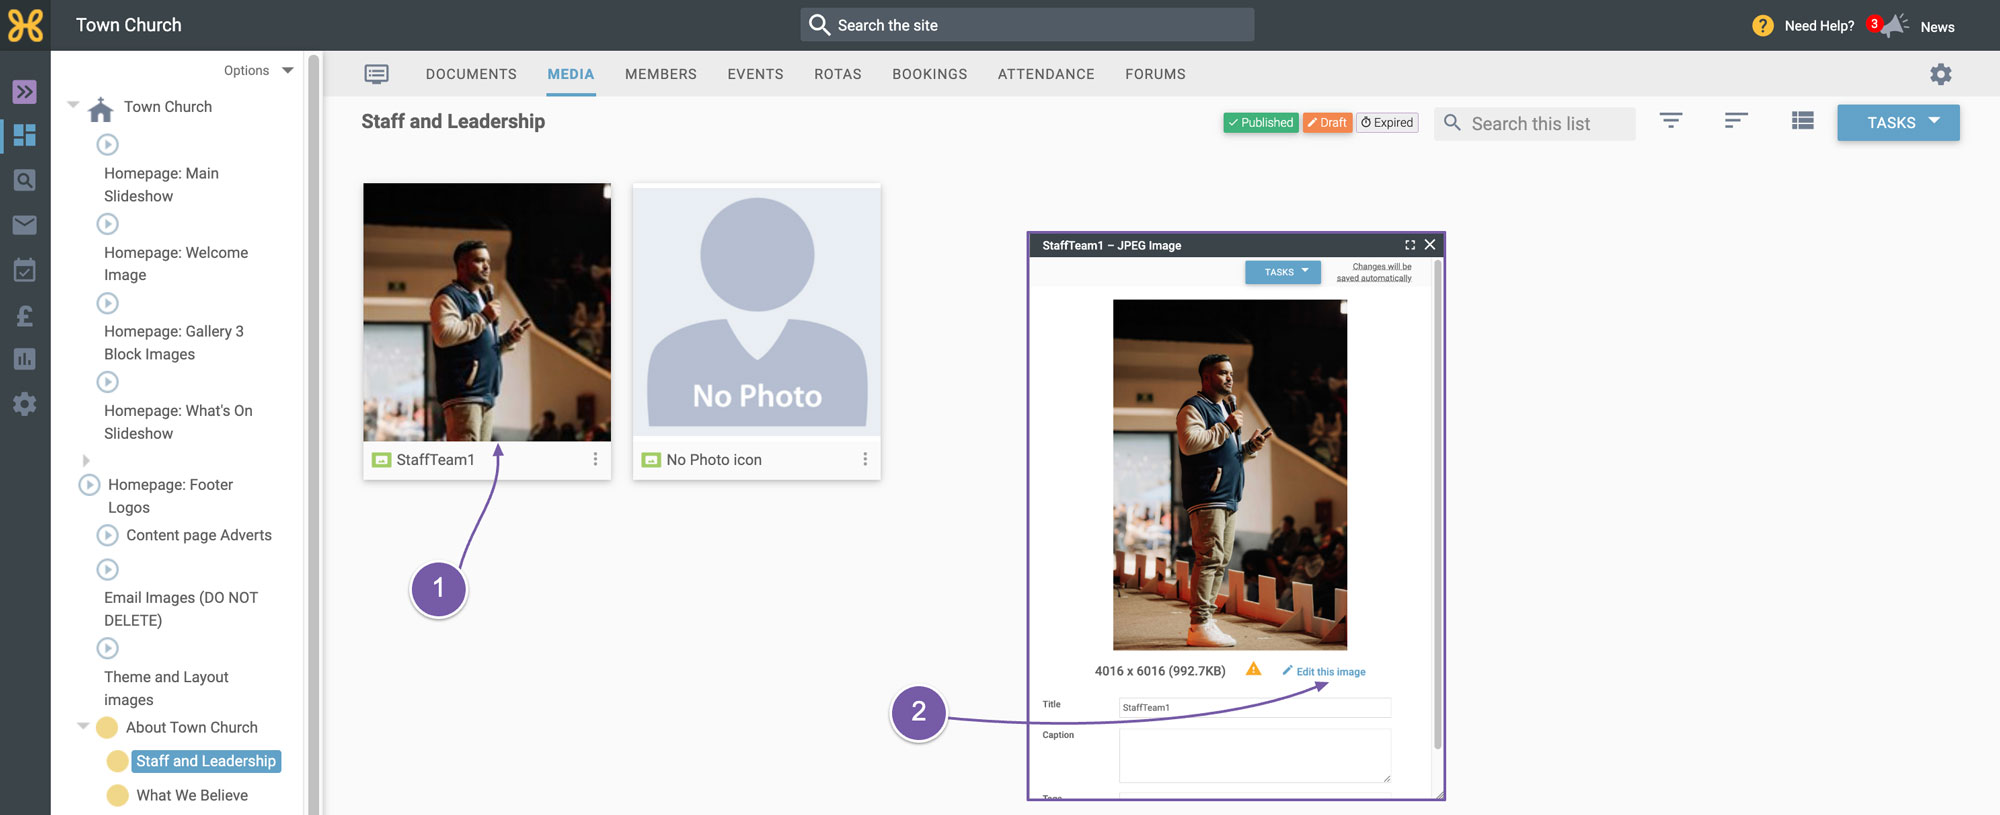Click the warning triangle beside image dimensions
The height and width of the screenshot is (815, 2000).
coord(1253,669)
